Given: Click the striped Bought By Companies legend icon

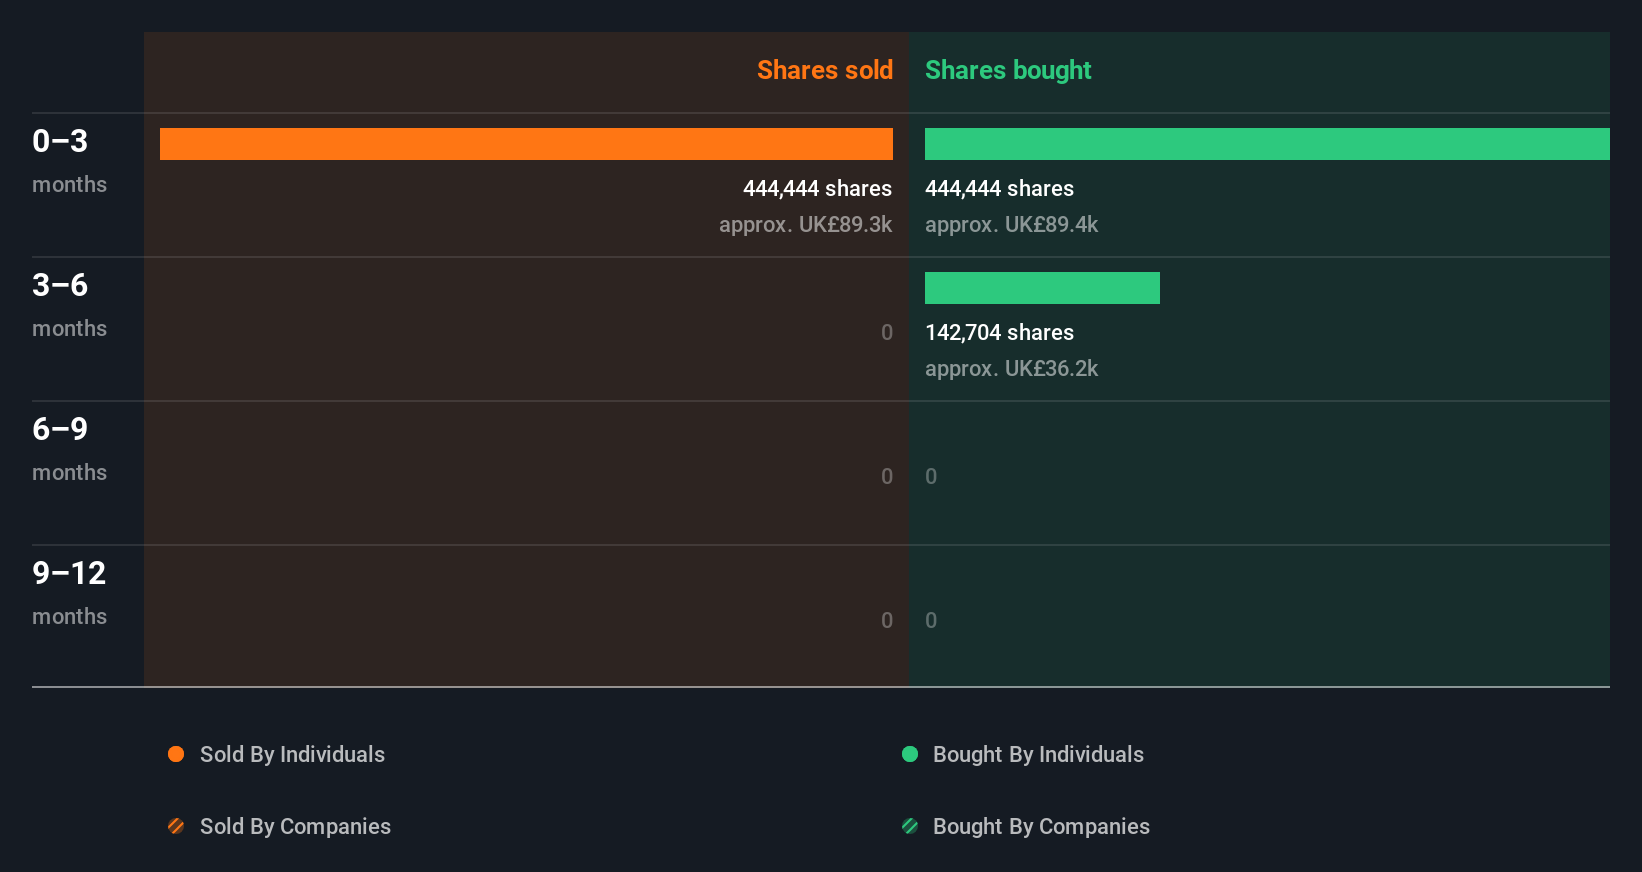Looking at the screenshot, I should click(910, 826).
